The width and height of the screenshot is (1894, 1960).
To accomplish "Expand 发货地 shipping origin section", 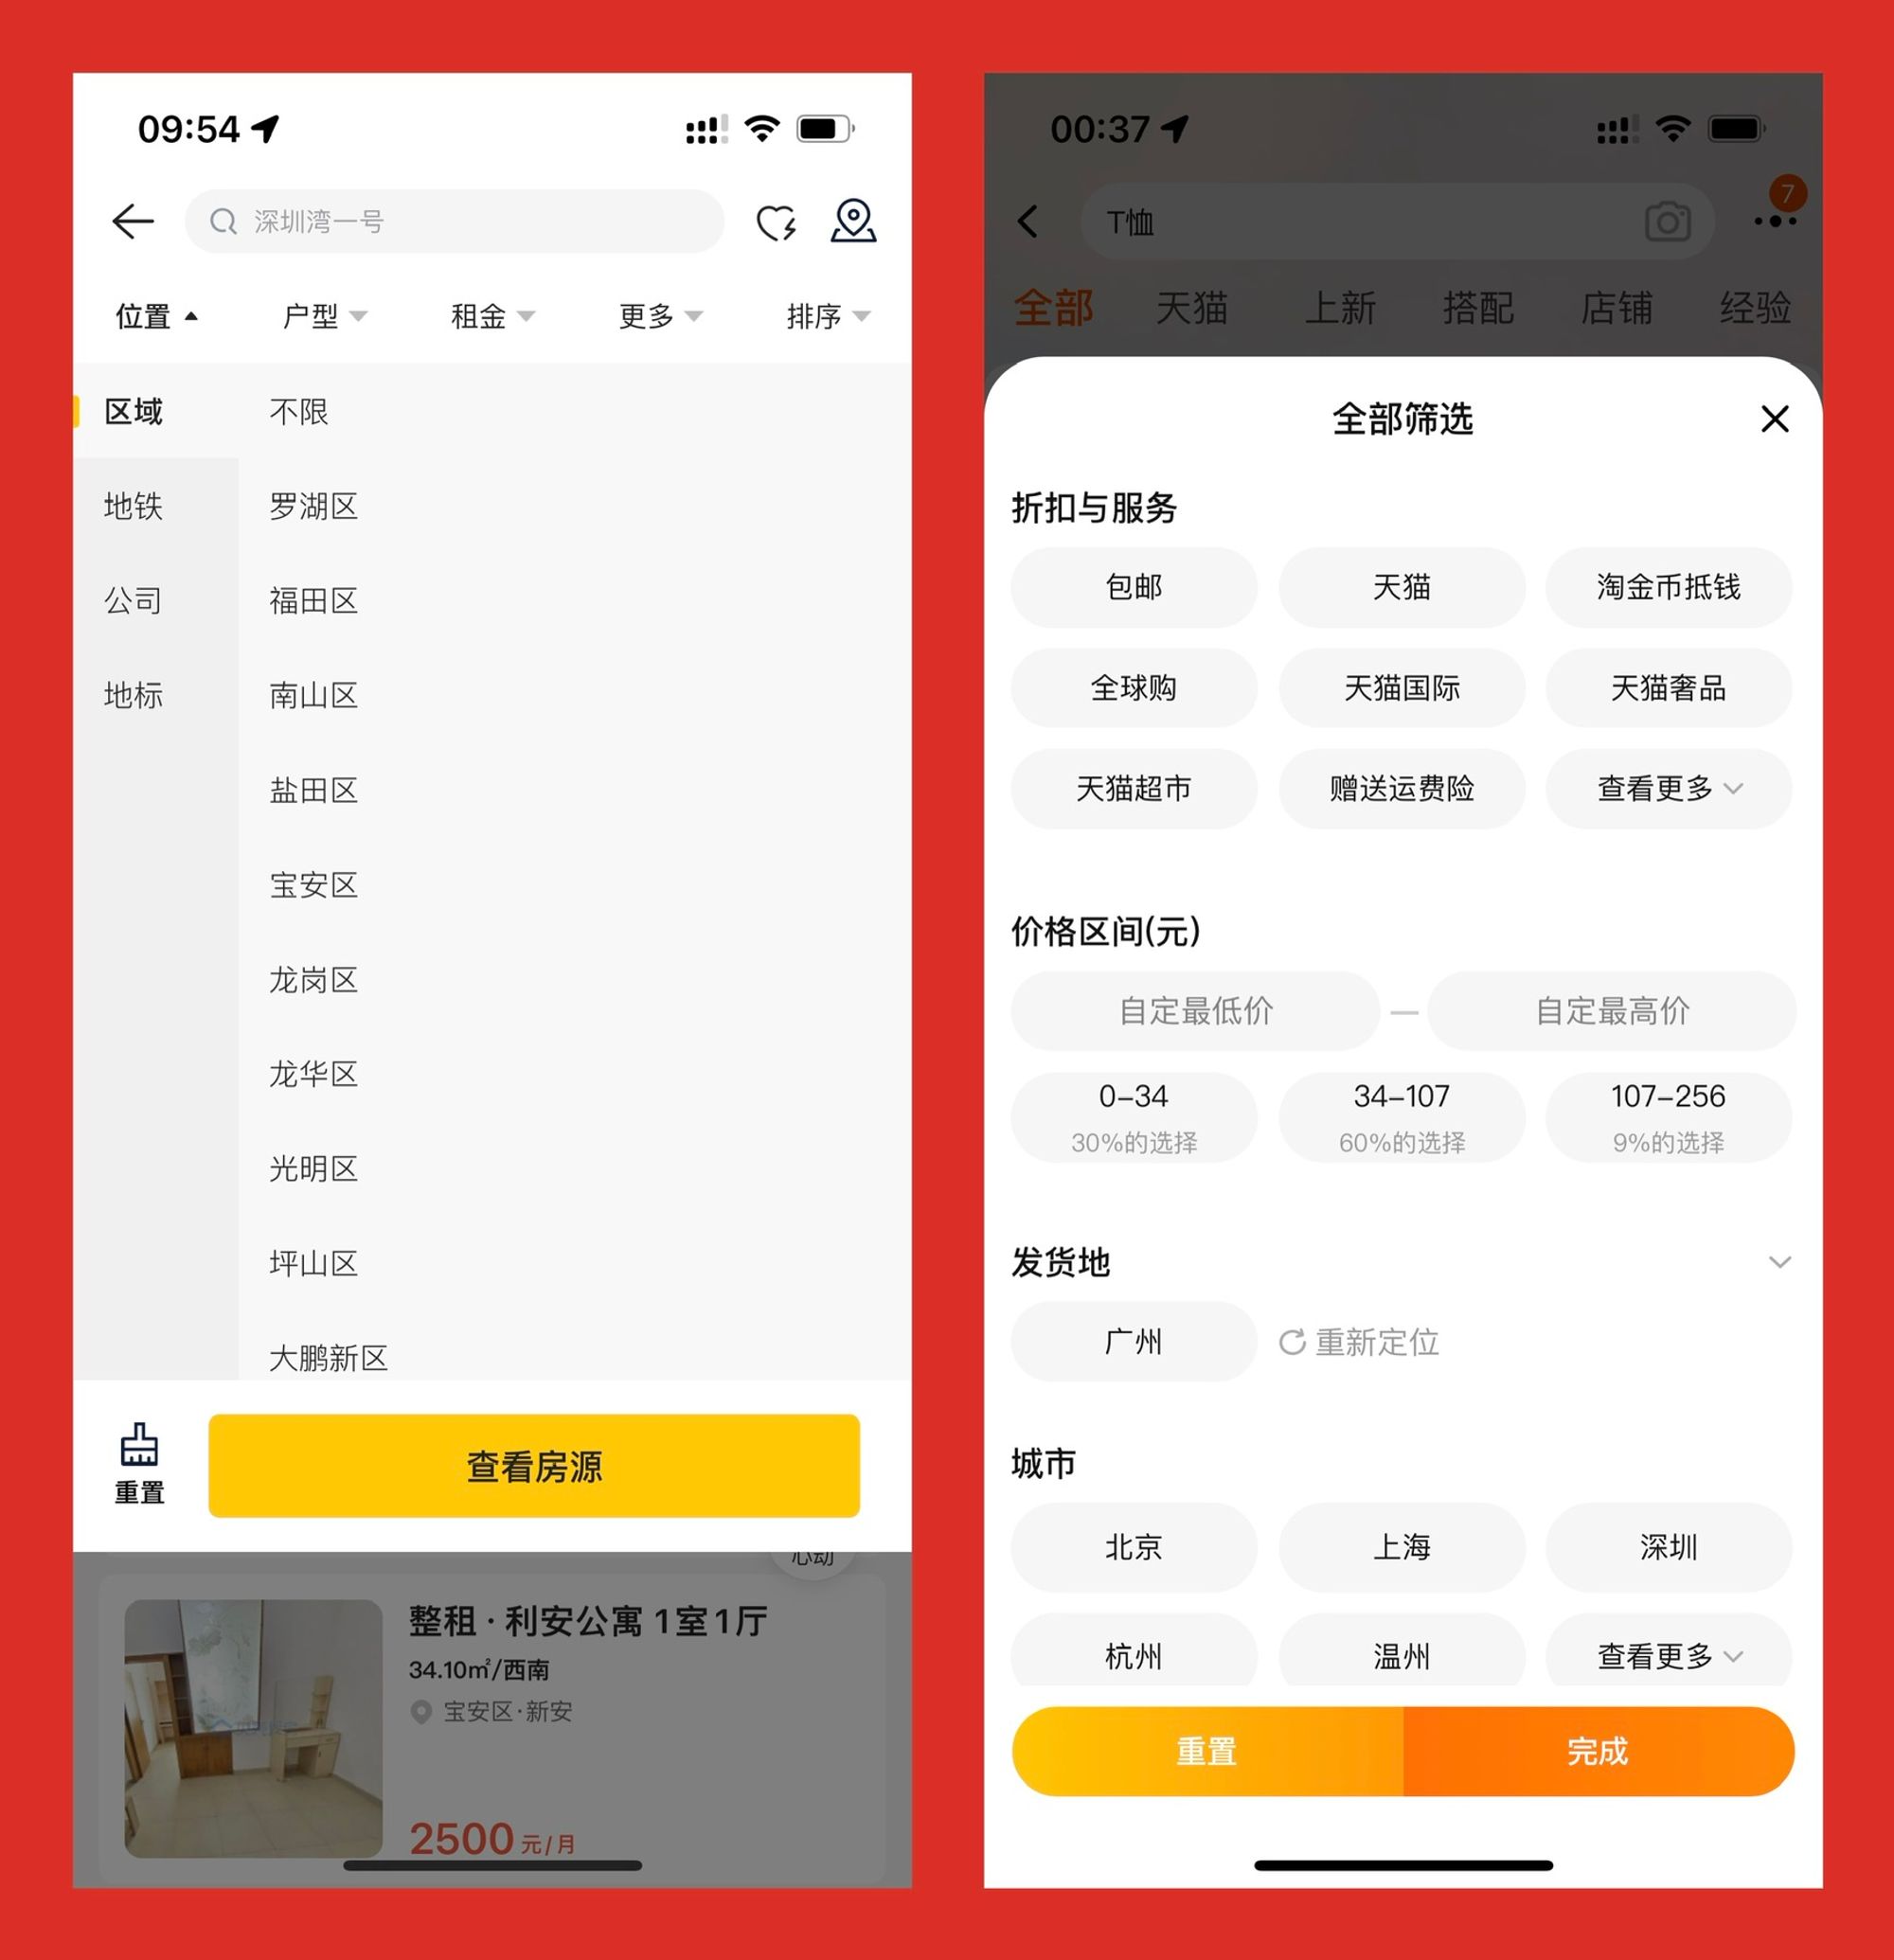I will [1789, 1246].
